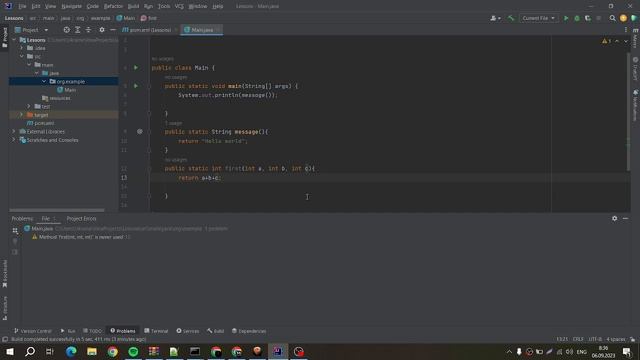The width and height of the screenshot is (640, 360).
Task: Collapse the org.example package
Action: point(44,81)
